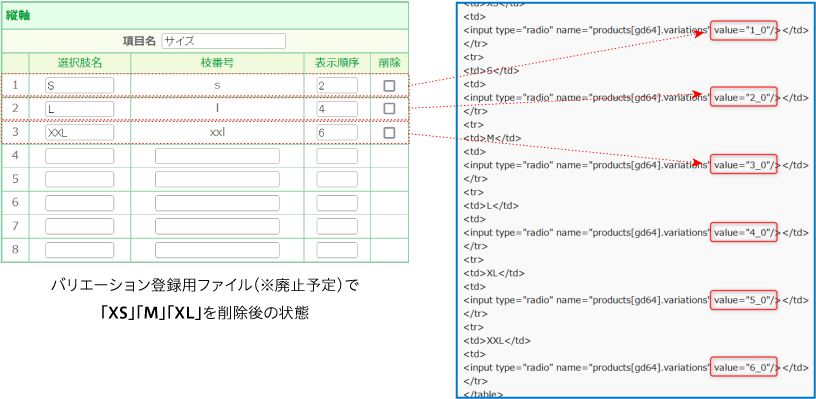Tick the delete checkbox for row XXL
Viewport: 816px width, 399px height.
[389, 133]
